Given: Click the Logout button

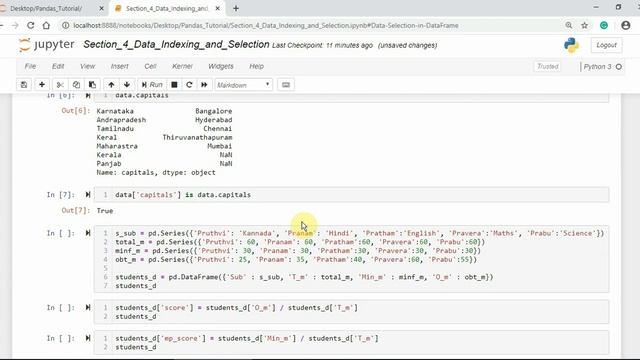Looking at the screenshot, I should pyautogui.click(x=606, y=45).
